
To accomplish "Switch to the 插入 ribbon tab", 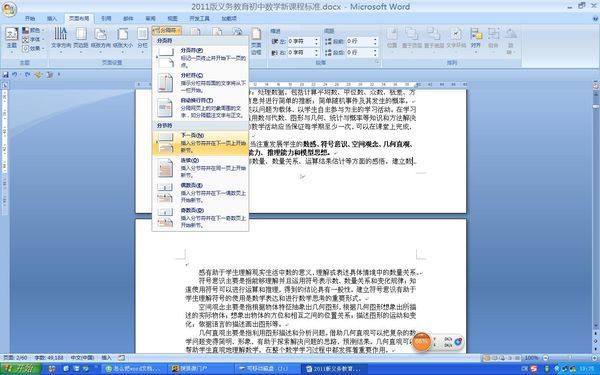I will point(52,18).
